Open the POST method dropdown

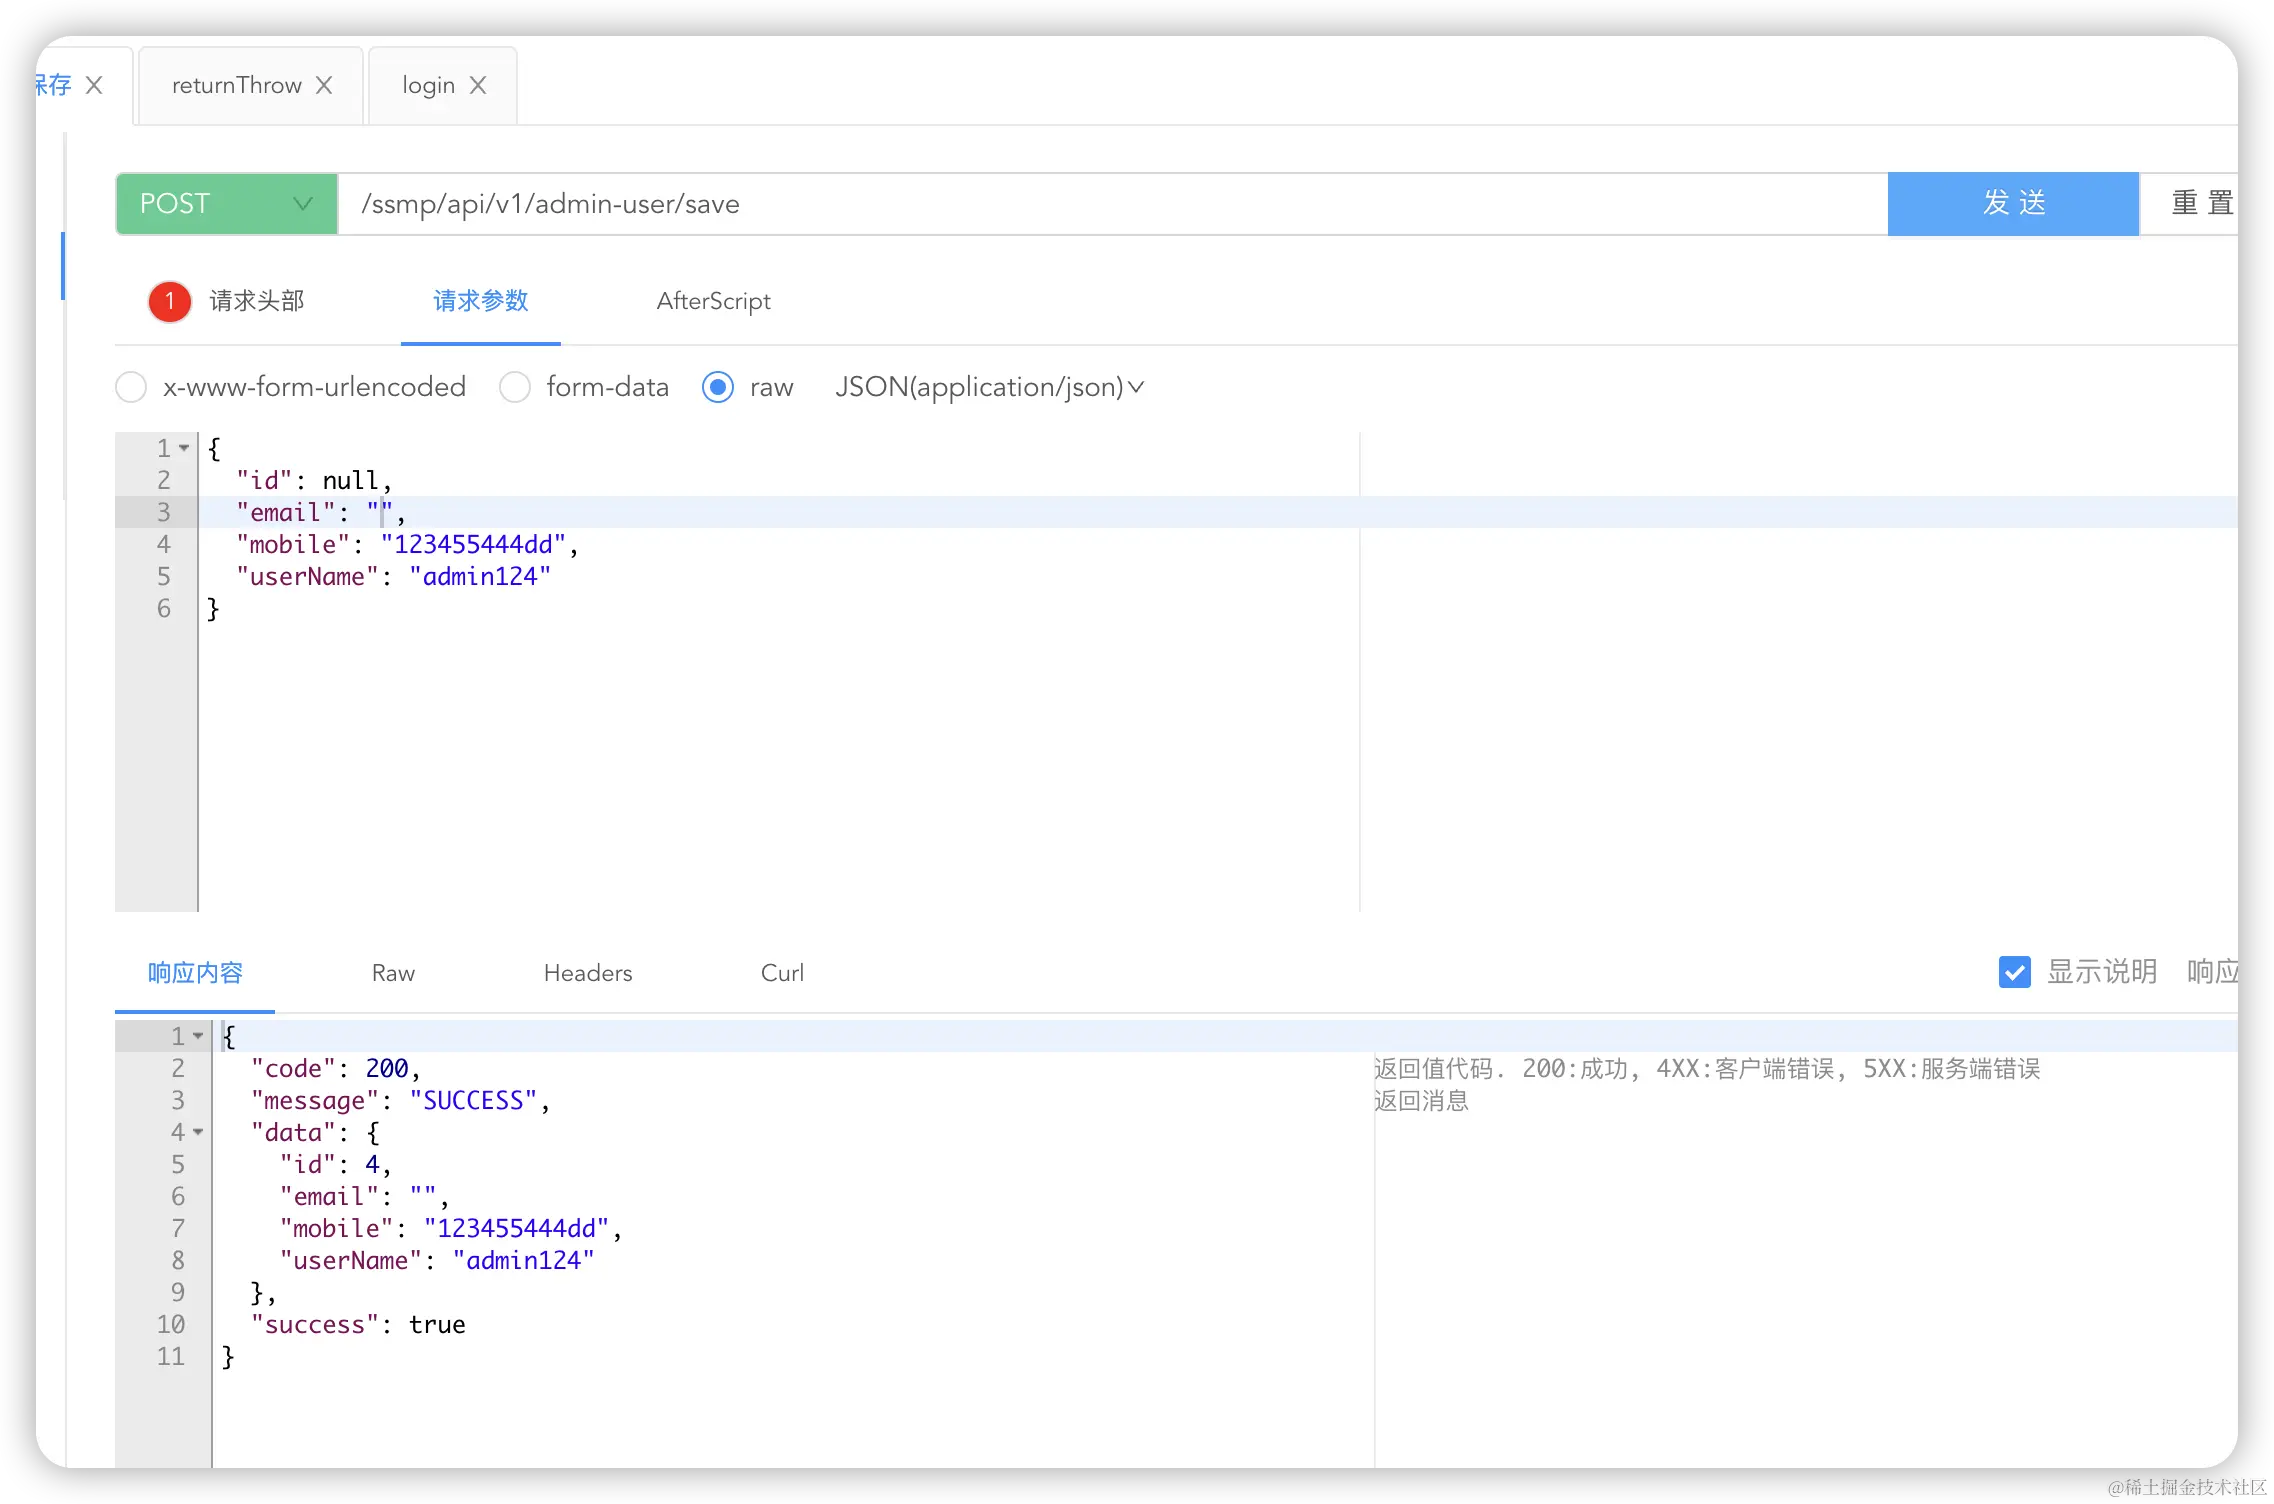(x=227, y=204)
